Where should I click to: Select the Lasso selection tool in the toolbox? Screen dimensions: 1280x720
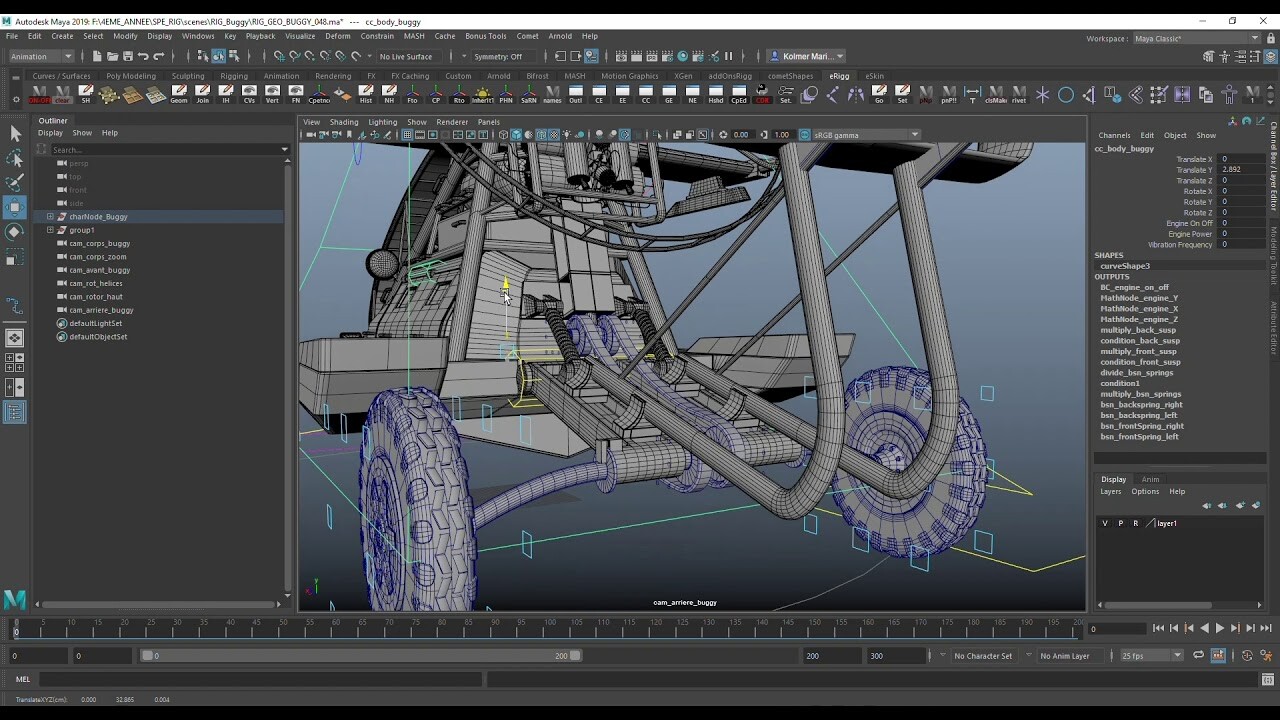click(x=14, y=159)
